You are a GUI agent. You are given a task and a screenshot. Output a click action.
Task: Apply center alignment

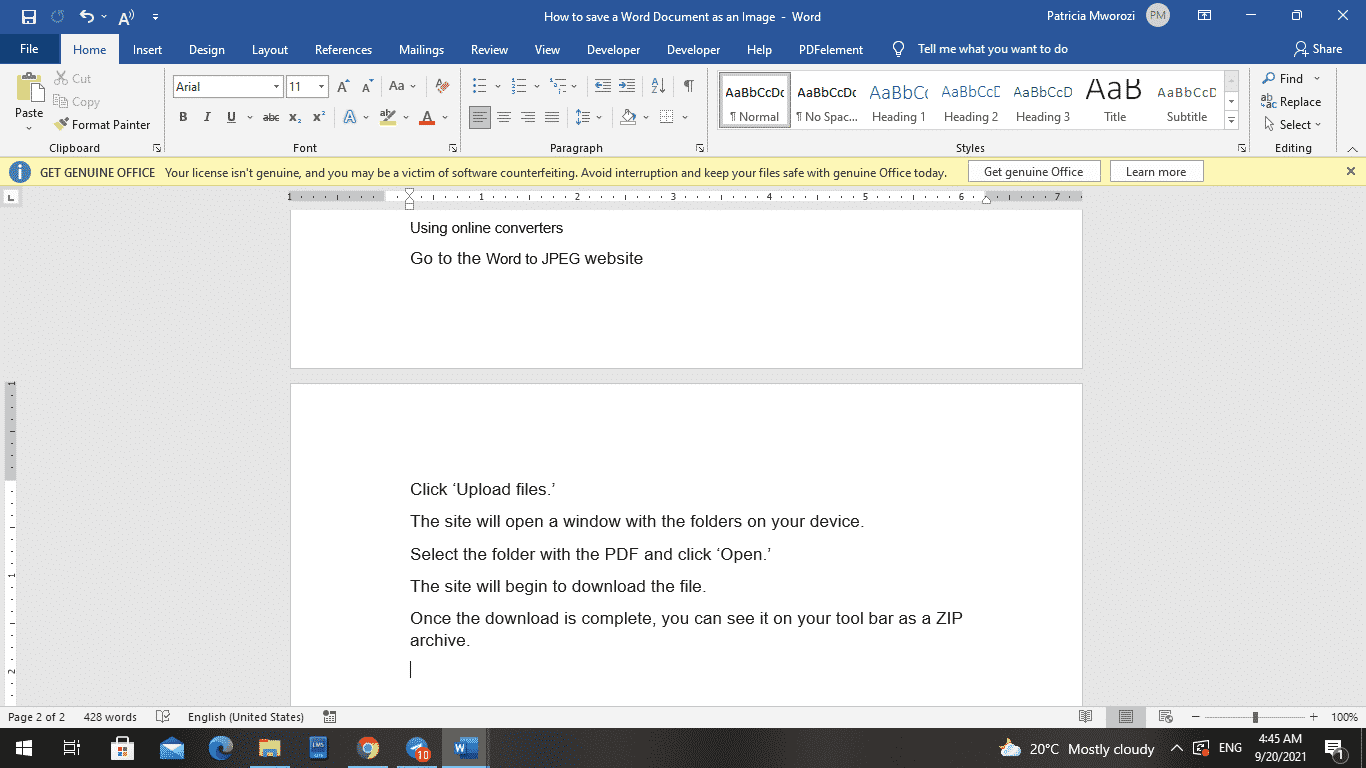coord(504,117)
